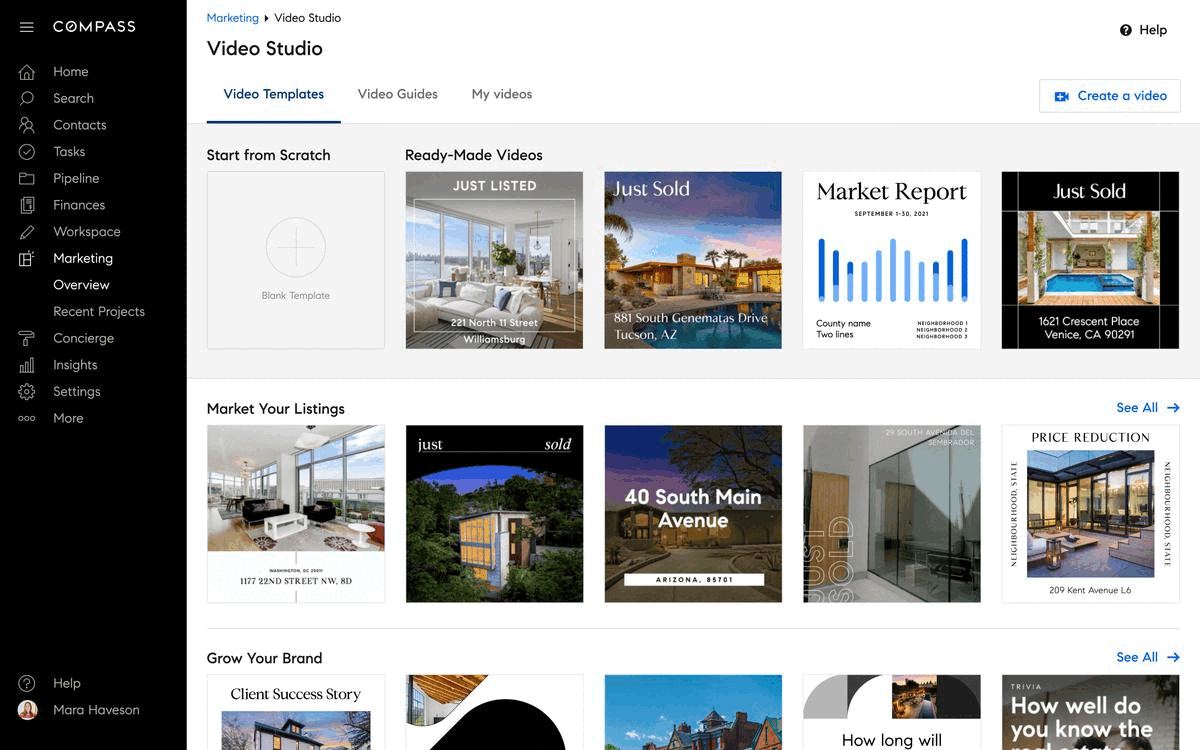Click the More dots icon
This screenshot has height=750, width=1200.
[27, 418]
